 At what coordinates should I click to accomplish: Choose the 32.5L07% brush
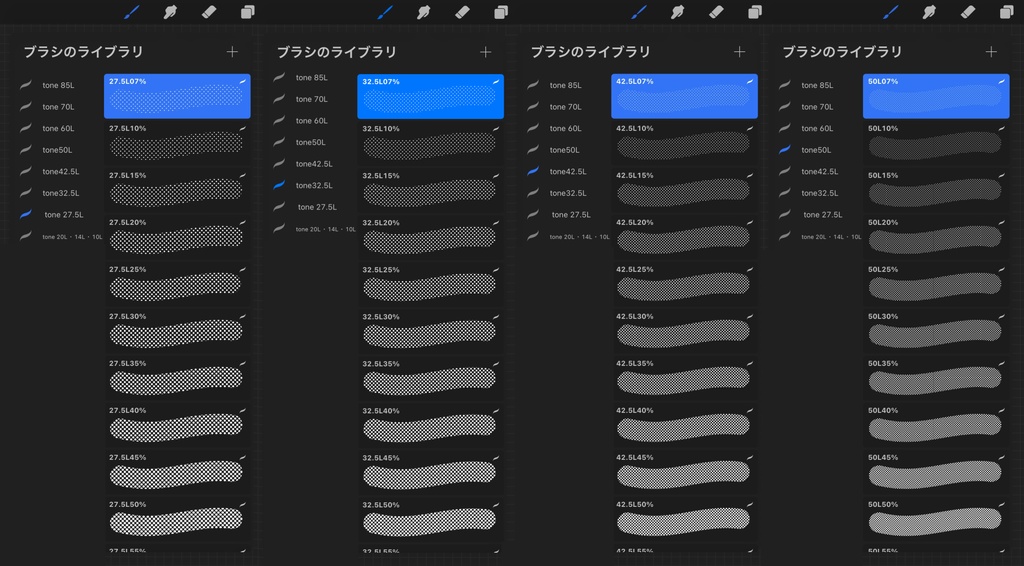click(x=430, y=96)
